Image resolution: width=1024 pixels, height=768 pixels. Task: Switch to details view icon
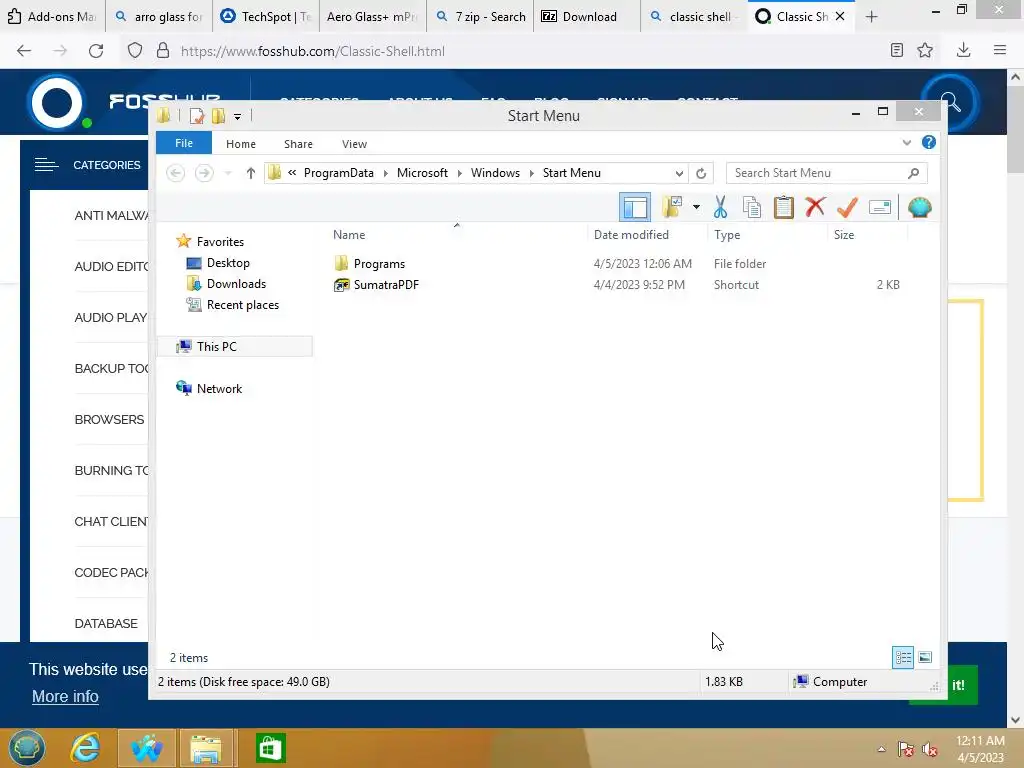[903, 658]
